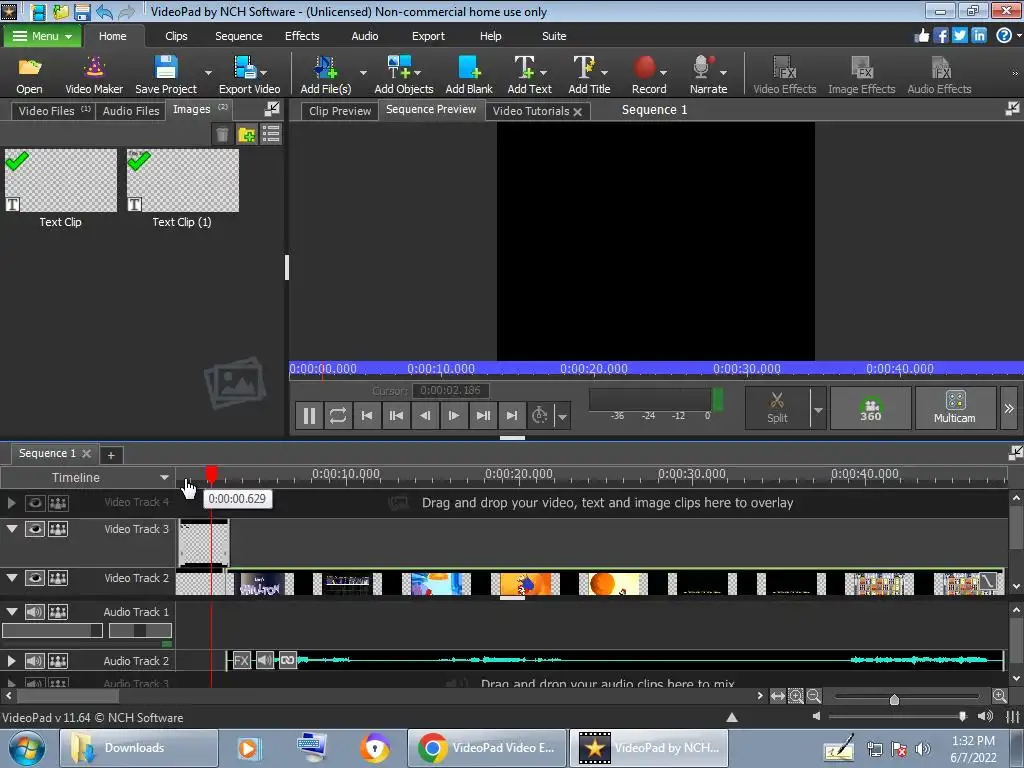Jump to sequence end
This screenshot has height=768, width=1024.
click(512, 416)
